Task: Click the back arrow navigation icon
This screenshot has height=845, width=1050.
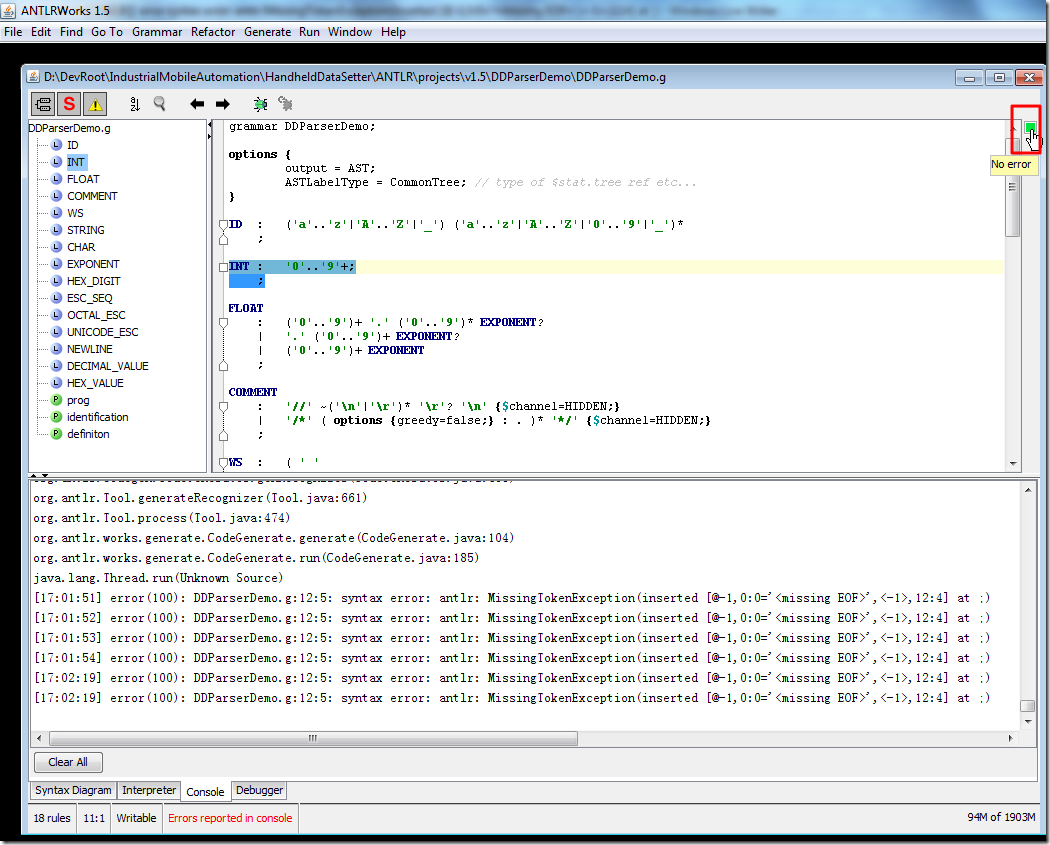Action: click(x=197, y=103)
